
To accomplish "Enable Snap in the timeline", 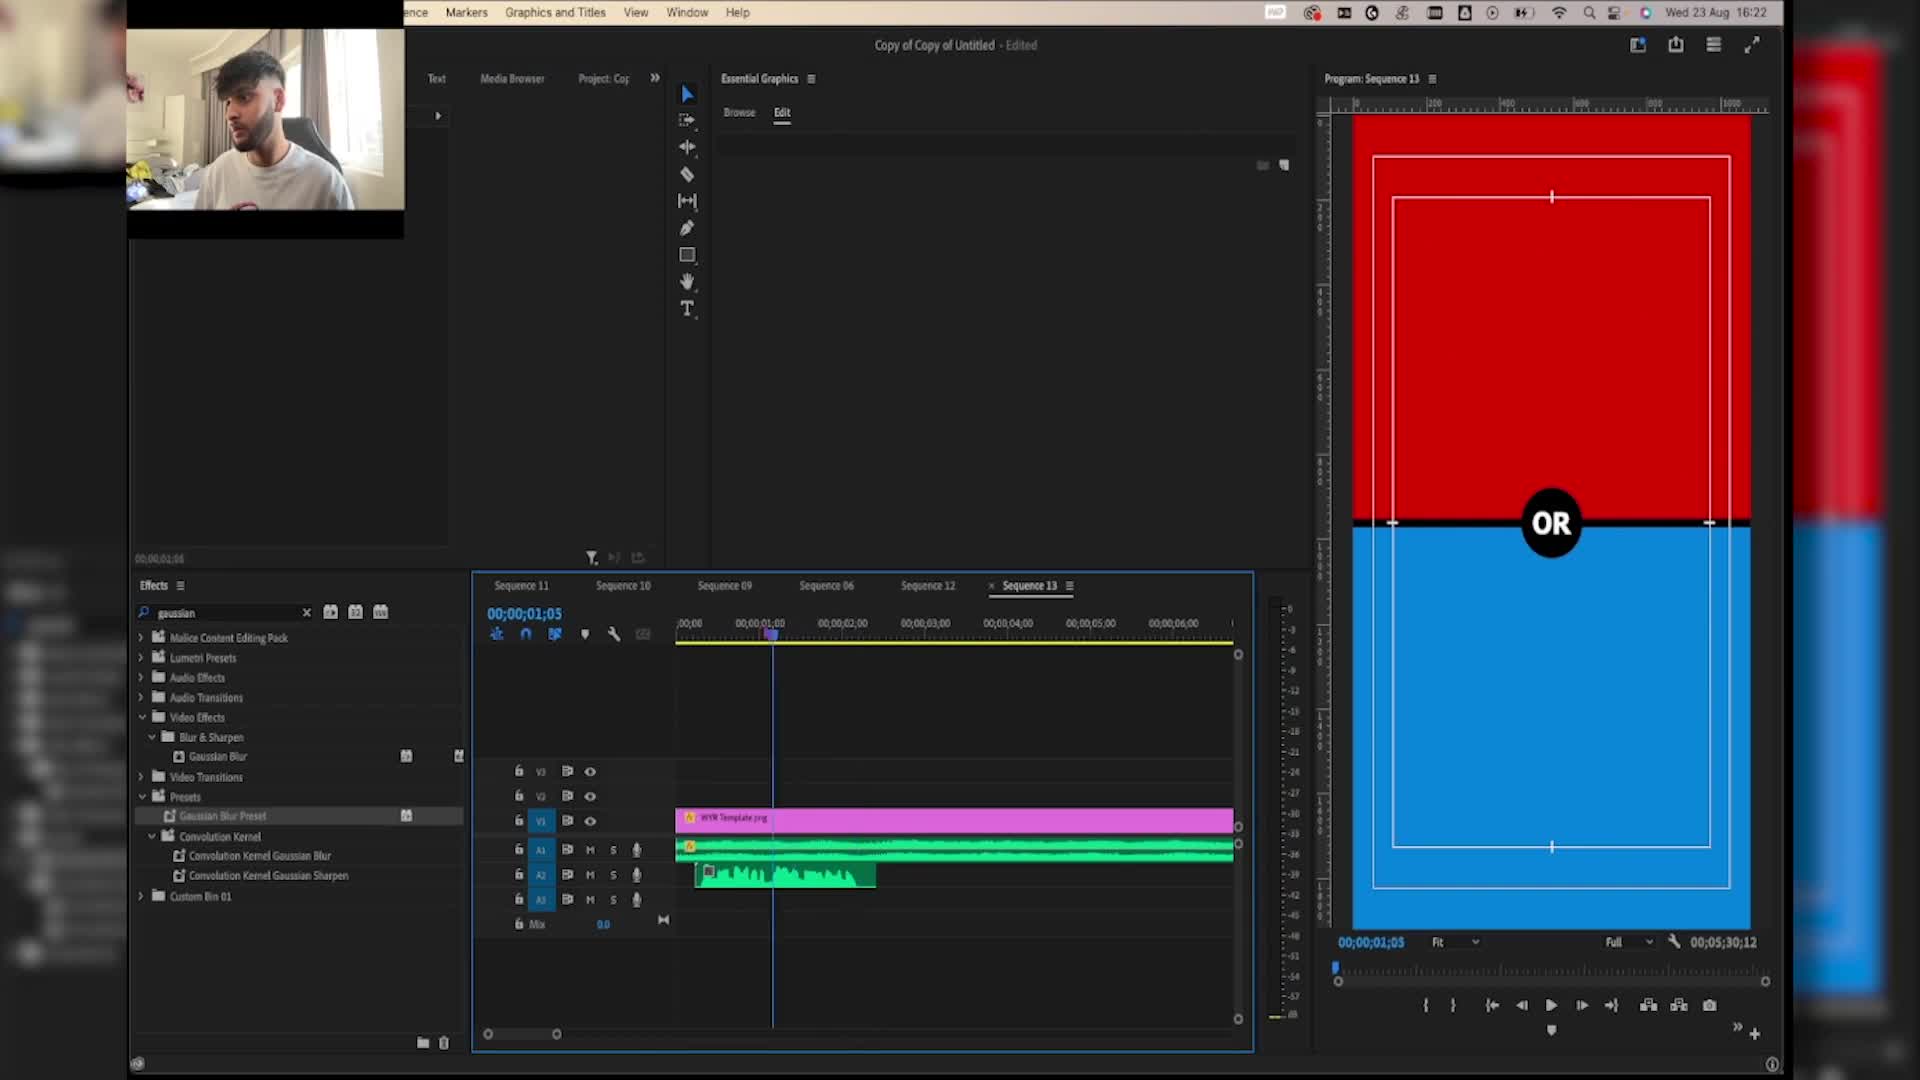I will [x=525, y=634].
